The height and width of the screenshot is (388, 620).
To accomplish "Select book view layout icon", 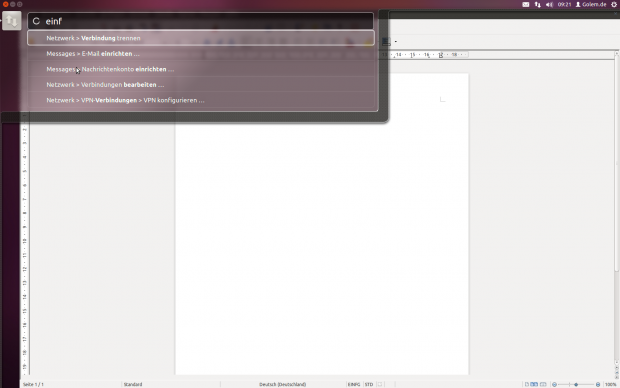I will click(543, 384).
